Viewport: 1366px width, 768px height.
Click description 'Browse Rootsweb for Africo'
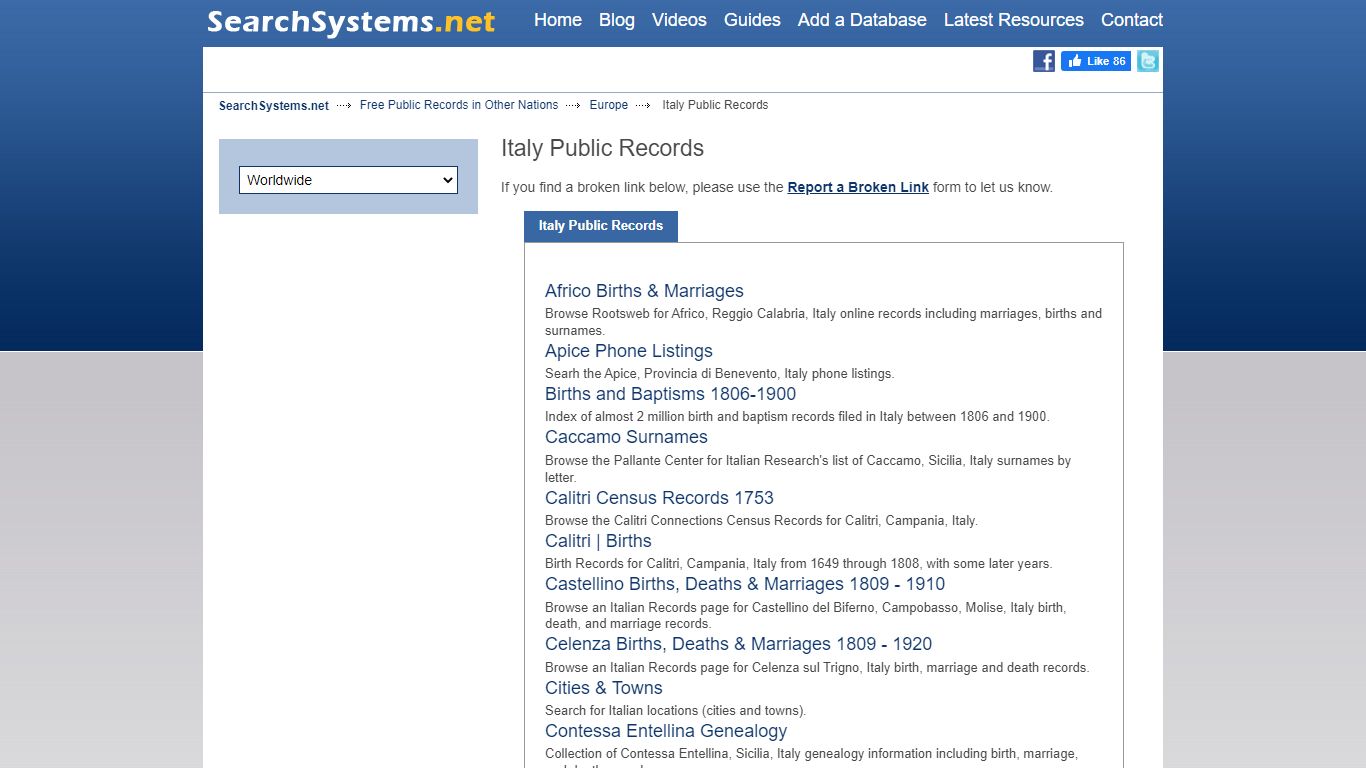823,322
